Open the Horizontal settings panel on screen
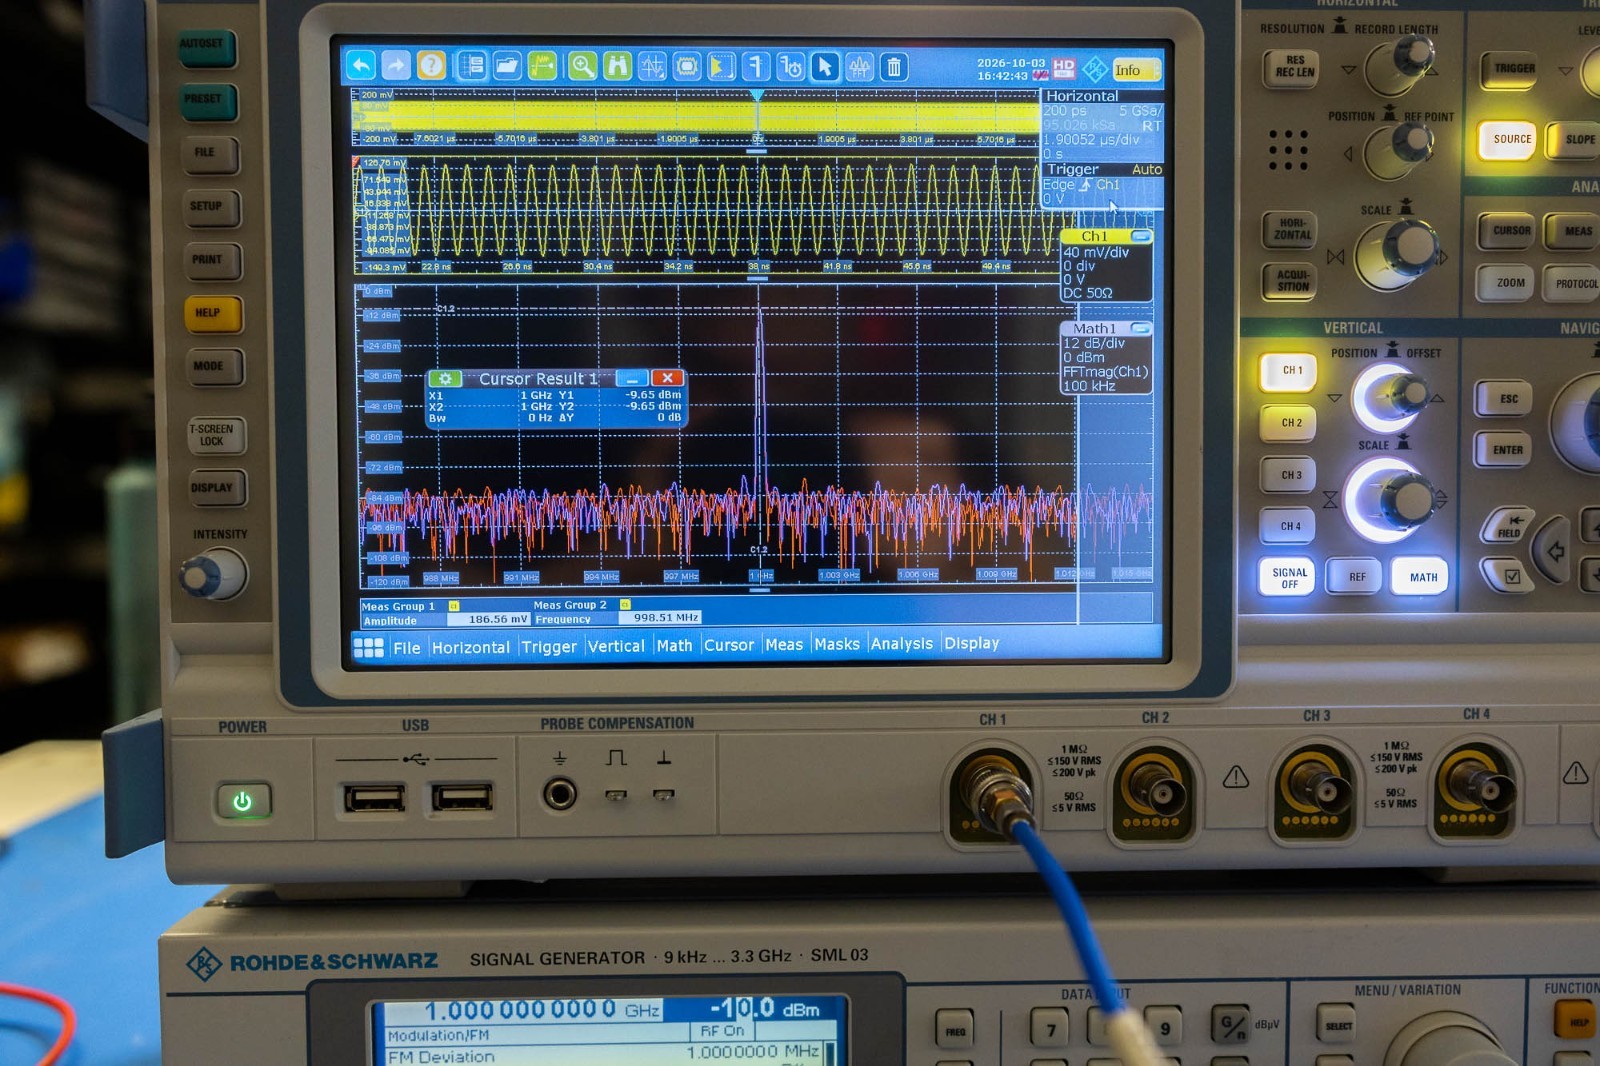This screenshot has height=1066, width=1600. (x=1102, y=124)
